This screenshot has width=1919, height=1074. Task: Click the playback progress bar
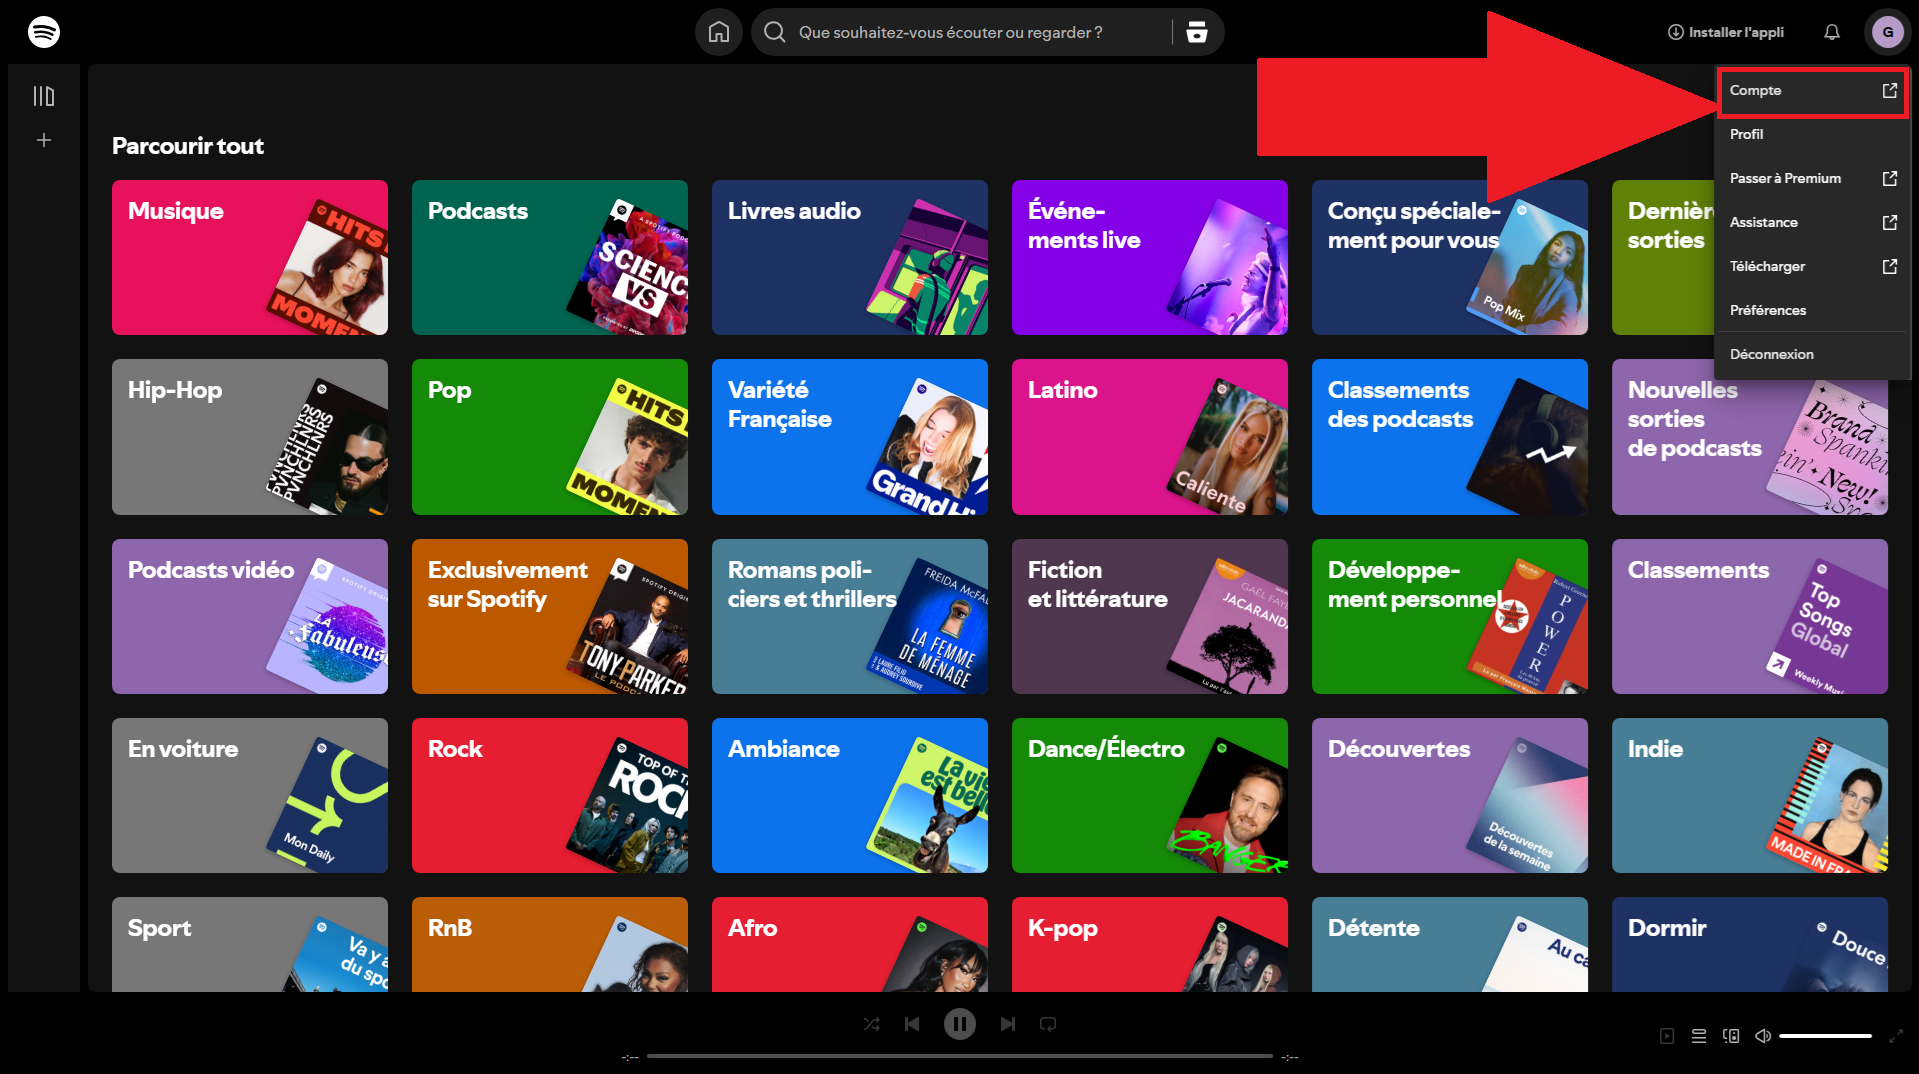click(959, 1056)
